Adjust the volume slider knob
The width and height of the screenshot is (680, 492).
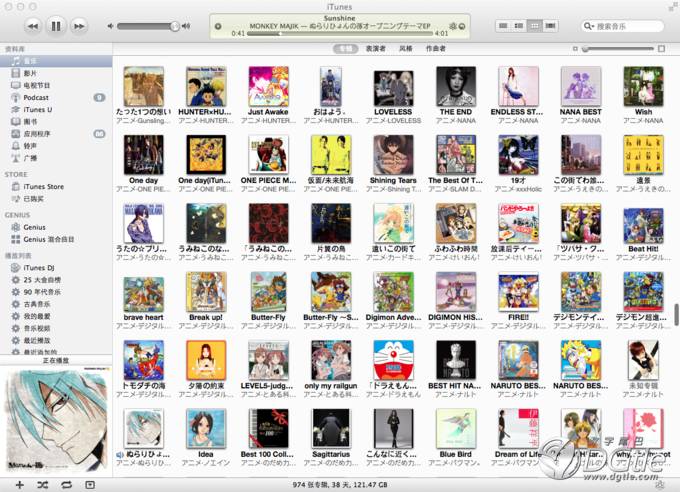pyautogui.click(x=174, y=26)
